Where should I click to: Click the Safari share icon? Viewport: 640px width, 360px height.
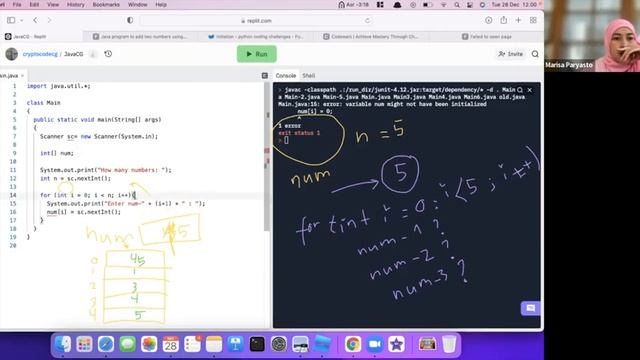(504, 20)
